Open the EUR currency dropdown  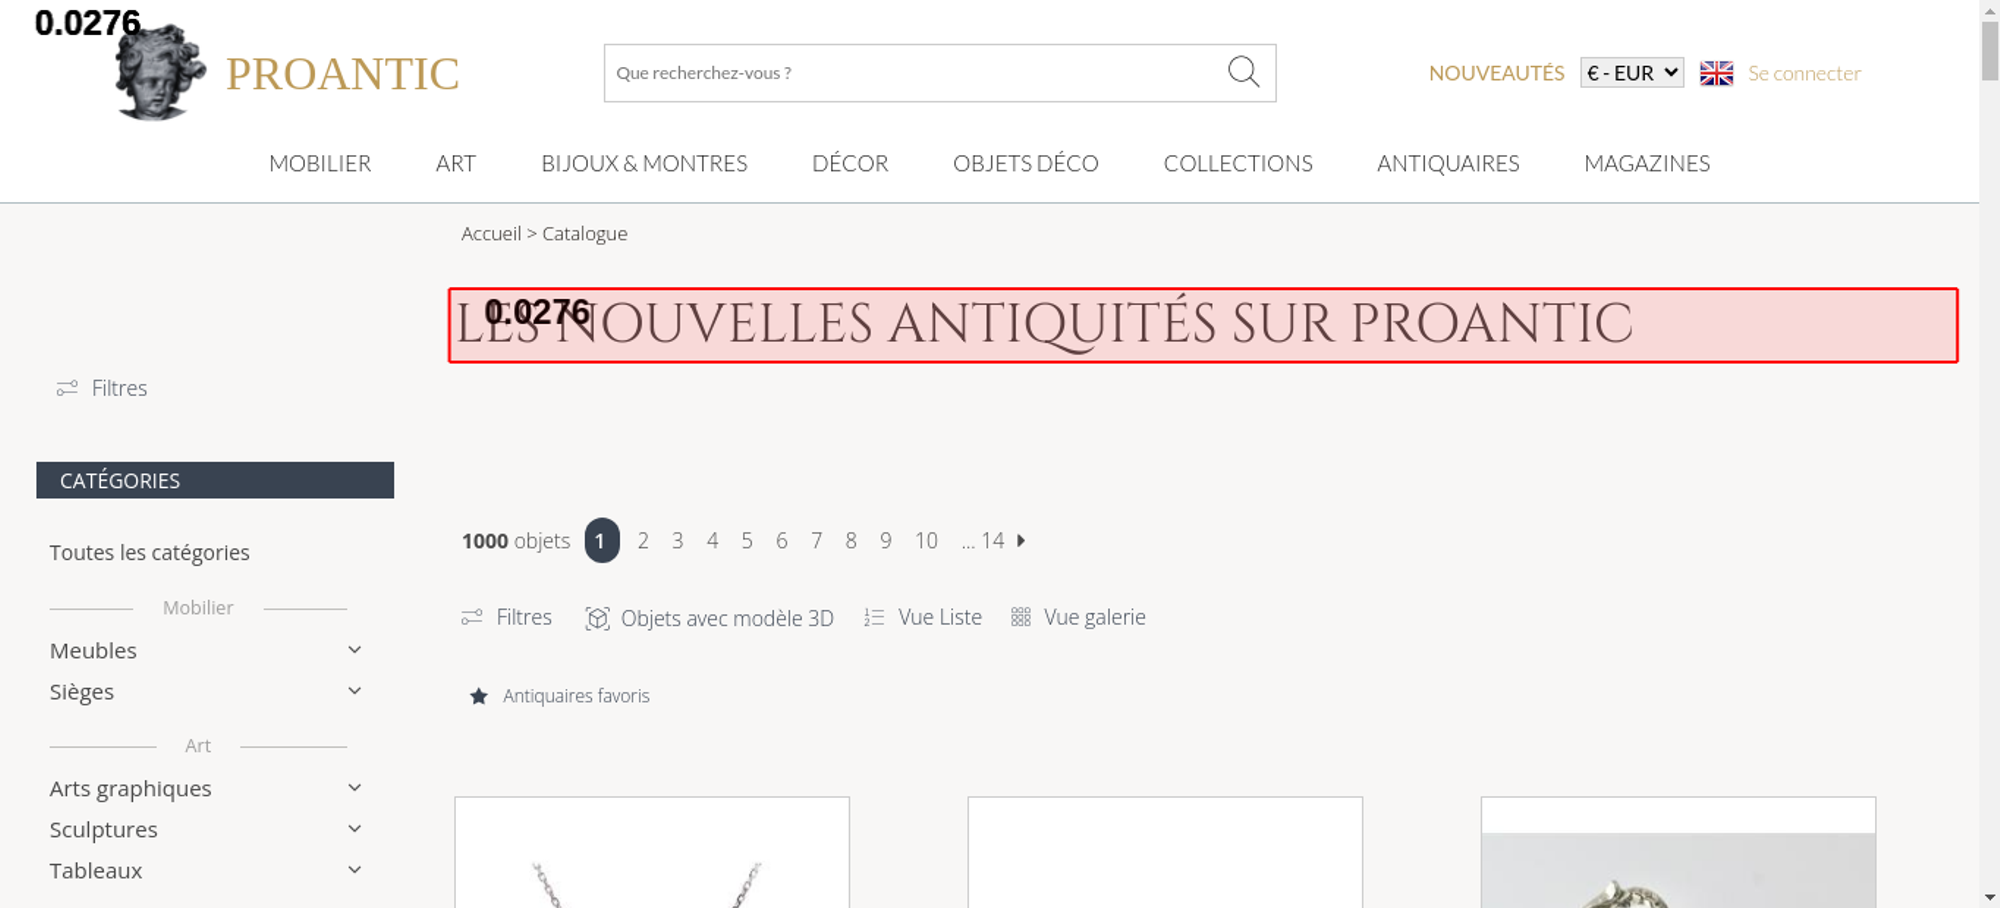click(x=1632, y=73)
